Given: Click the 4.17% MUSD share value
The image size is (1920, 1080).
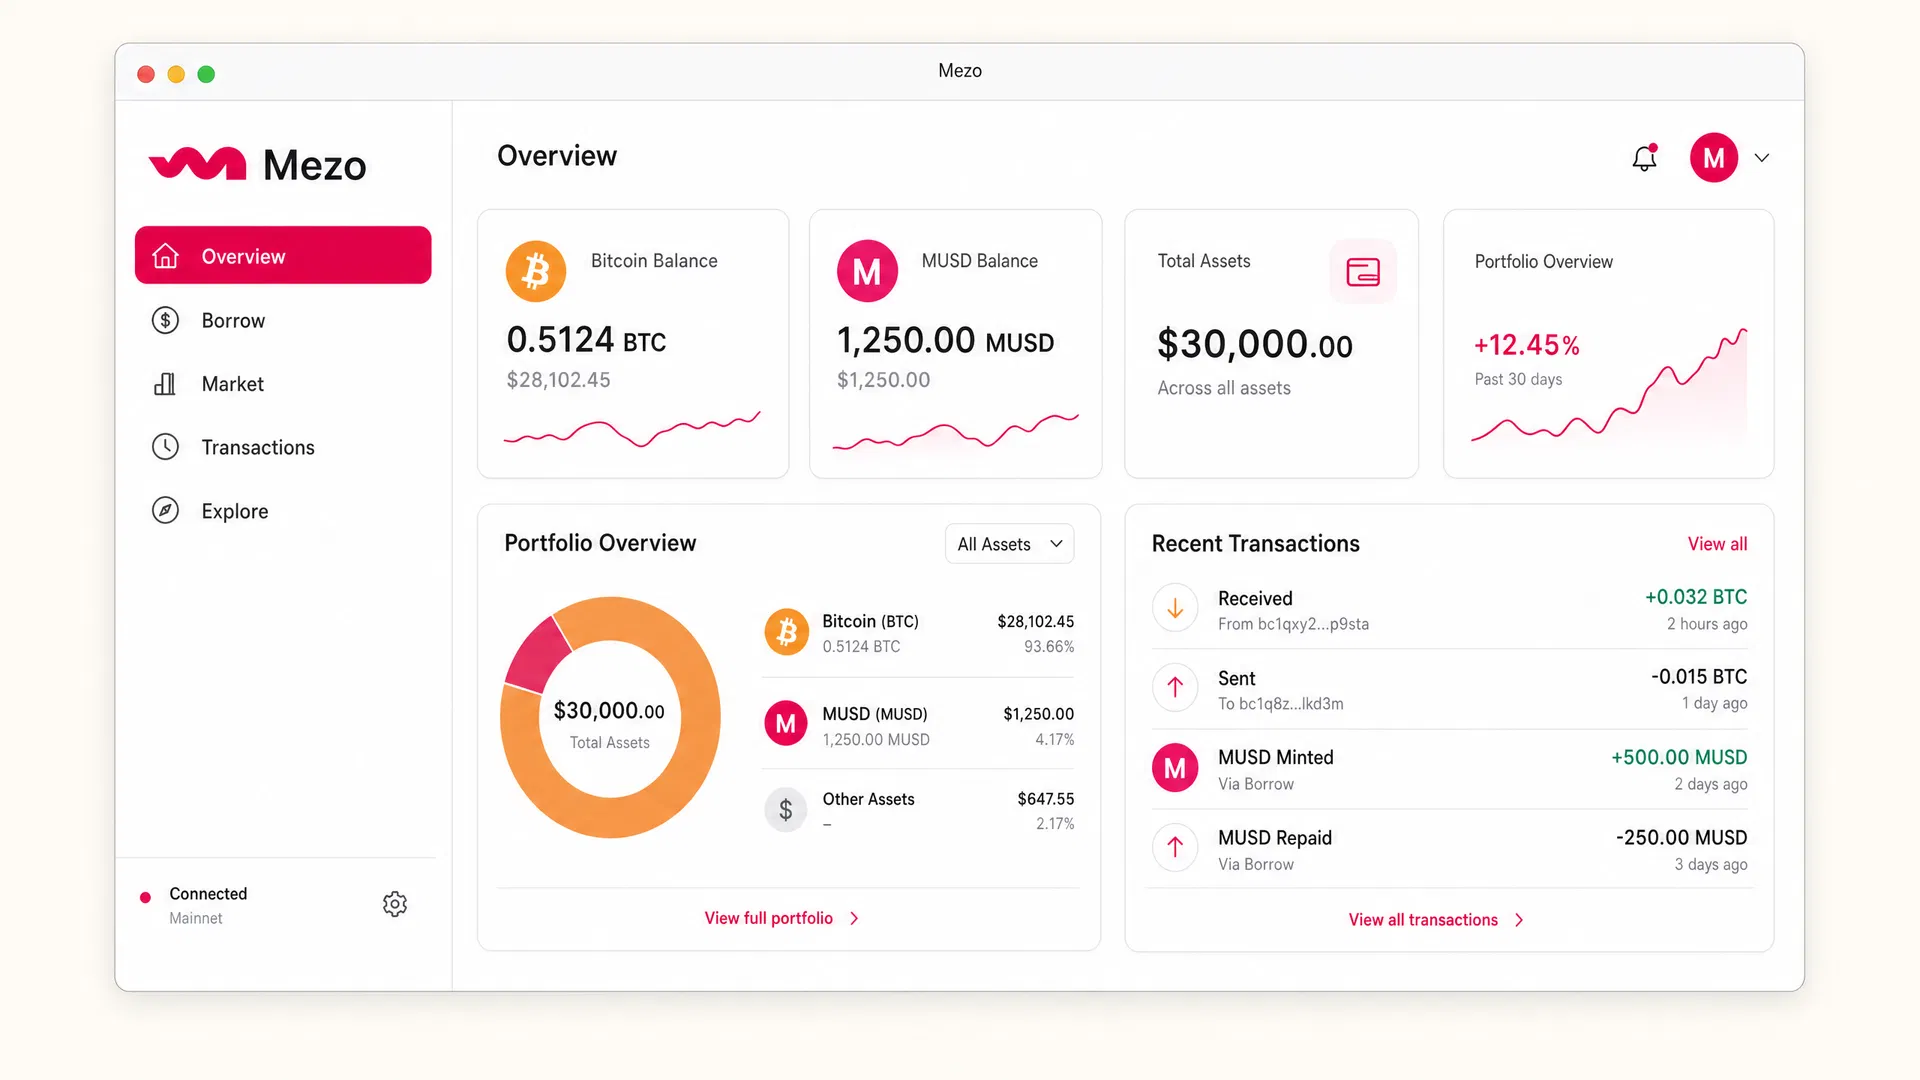Looking at the screenshot, I should click(x=1055, y=740).
